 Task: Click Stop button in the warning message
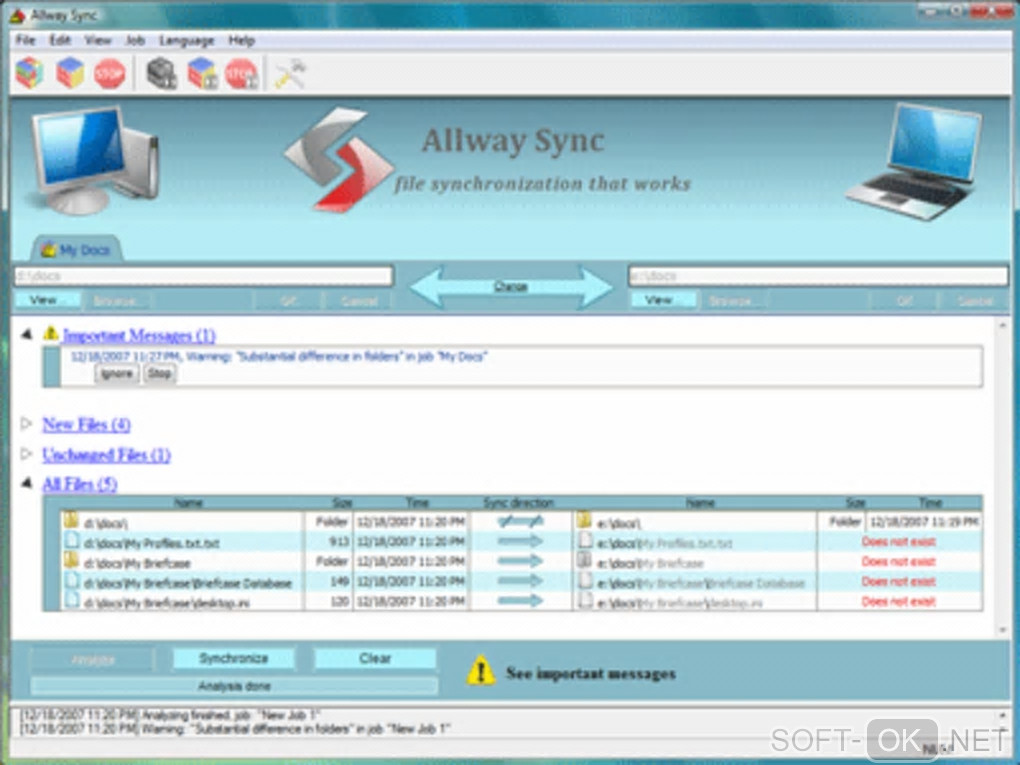tap(159, 373)
